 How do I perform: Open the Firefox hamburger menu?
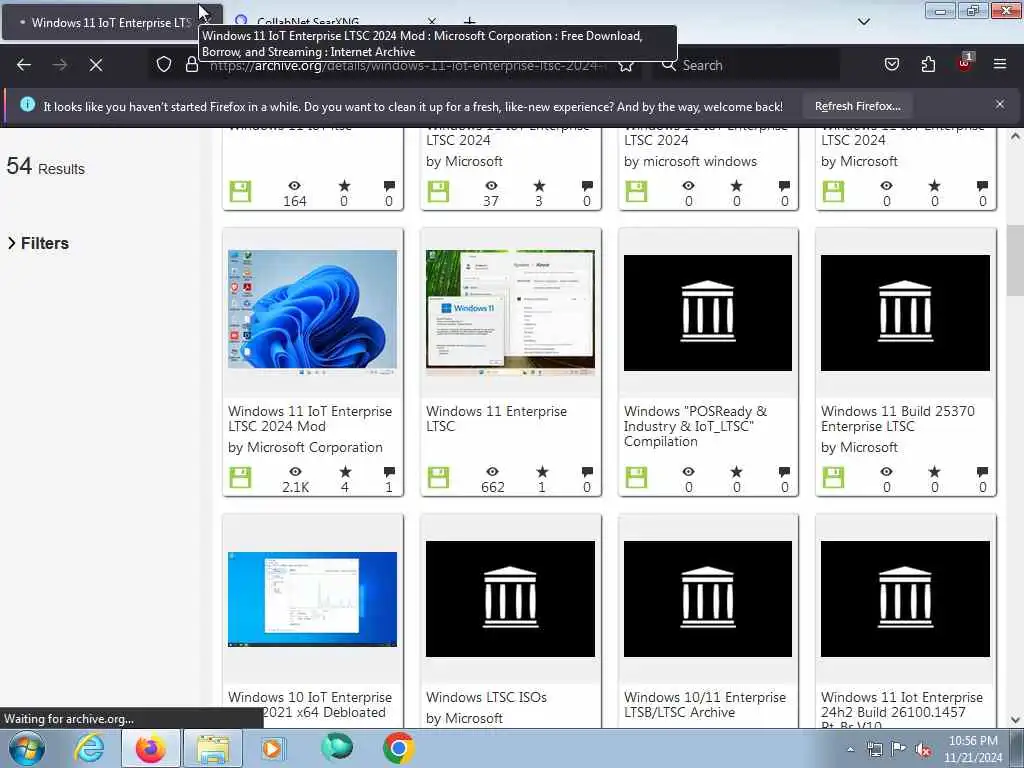(x=1000, y=64)
